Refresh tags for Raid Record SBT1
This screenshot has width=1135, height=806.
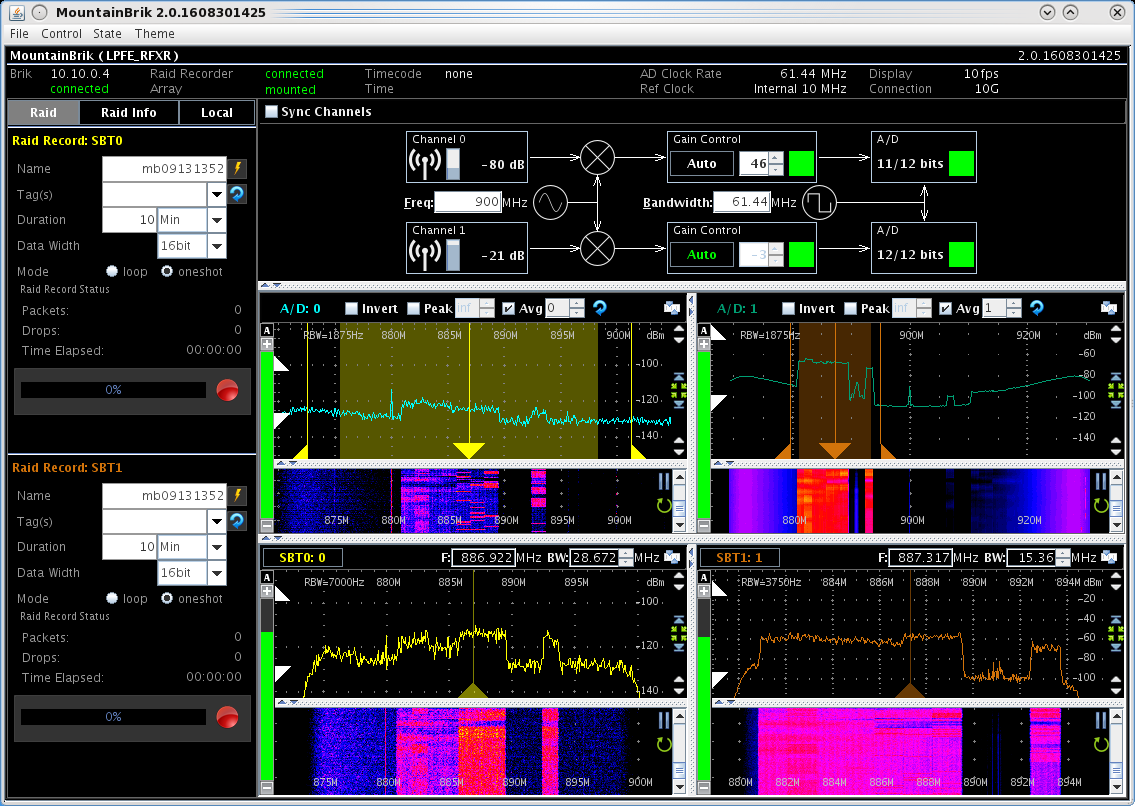click(237, 521)
